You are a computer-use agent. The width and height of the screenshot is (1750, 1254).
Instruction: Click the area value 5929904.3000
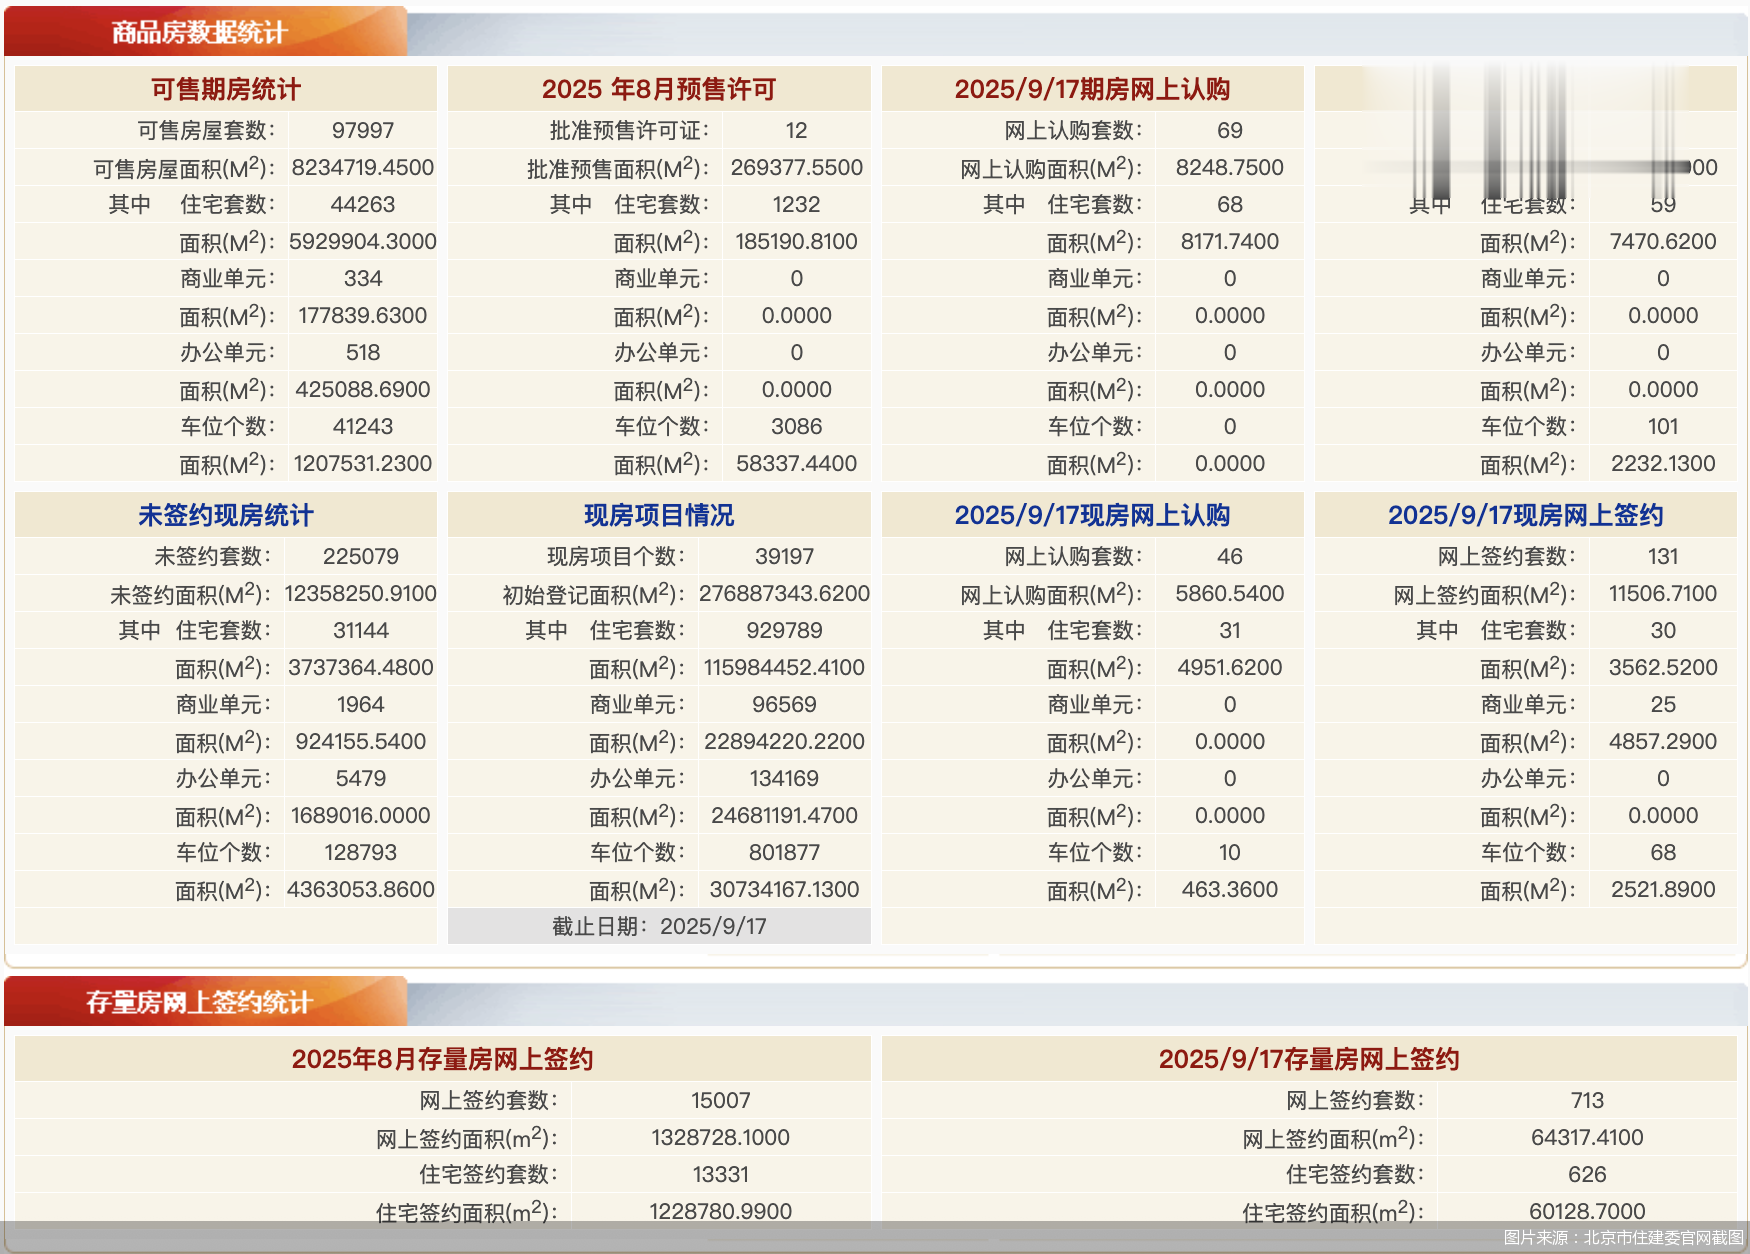click(363, 241)
